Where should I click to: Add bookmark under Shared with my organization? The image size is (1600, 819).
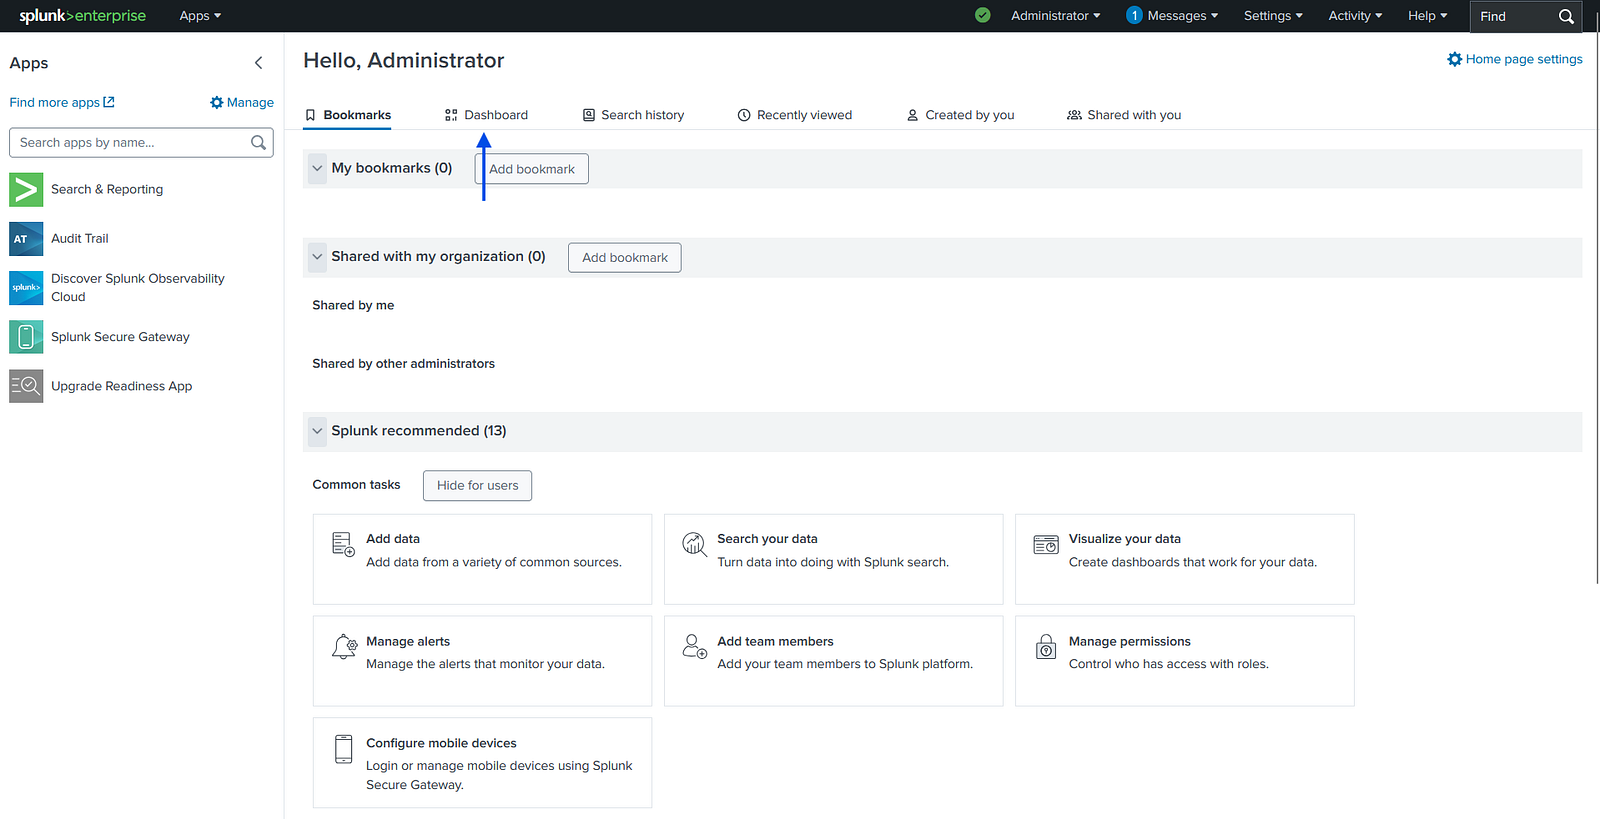625,258
